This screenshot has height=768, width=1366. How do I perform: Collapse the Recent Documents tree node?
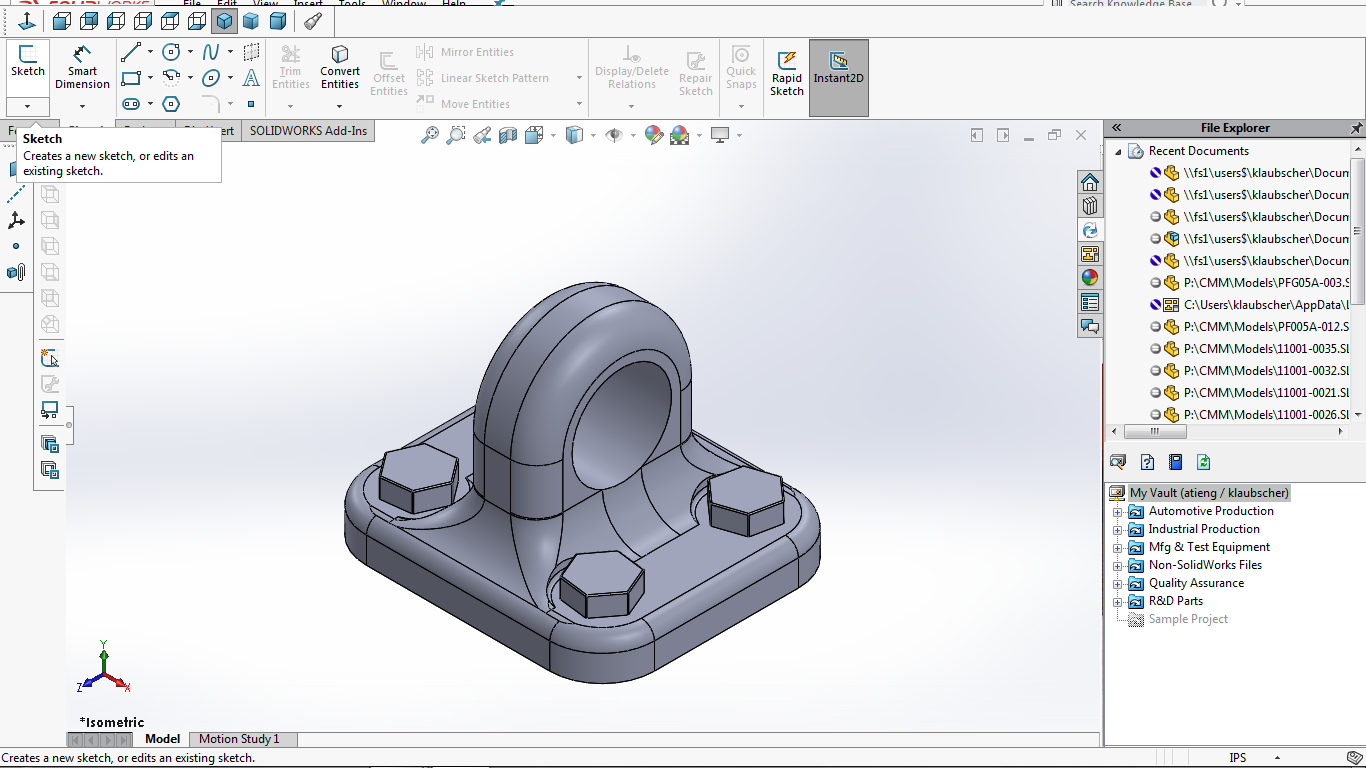click(x=1119, y=151)
